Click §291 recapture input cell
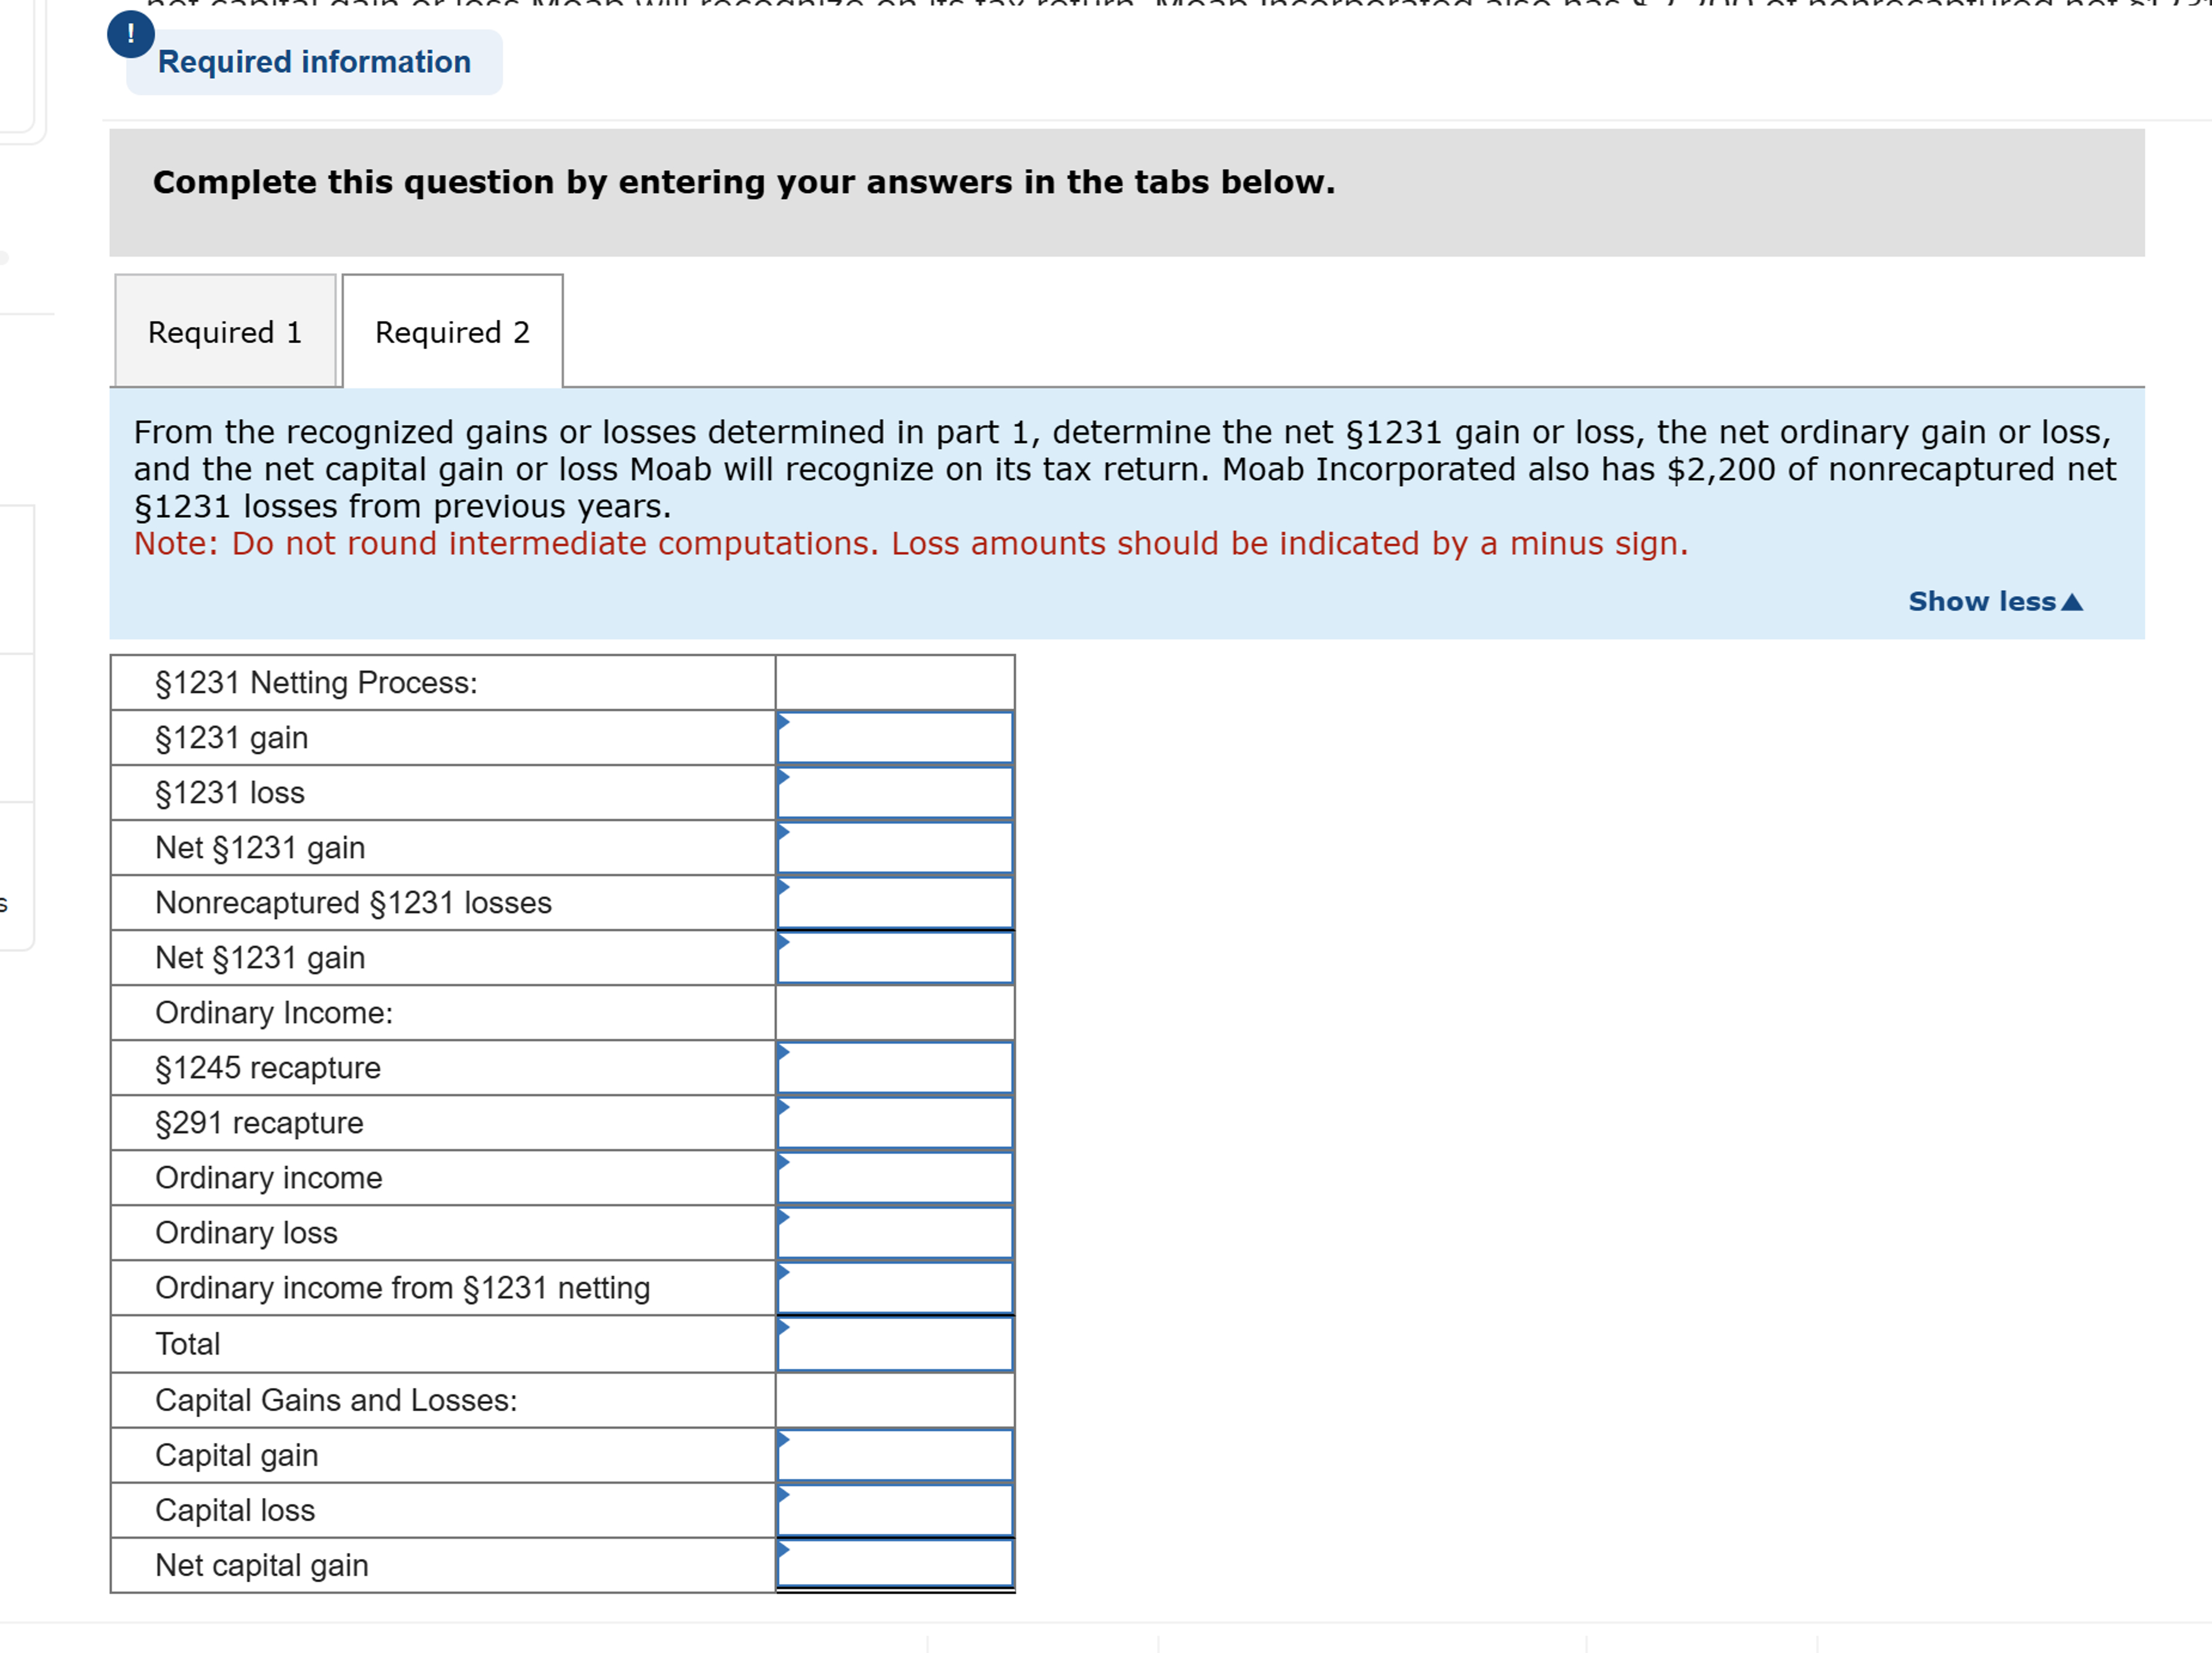This screenshot has height=1653, width=2212. pos(895,1123)
